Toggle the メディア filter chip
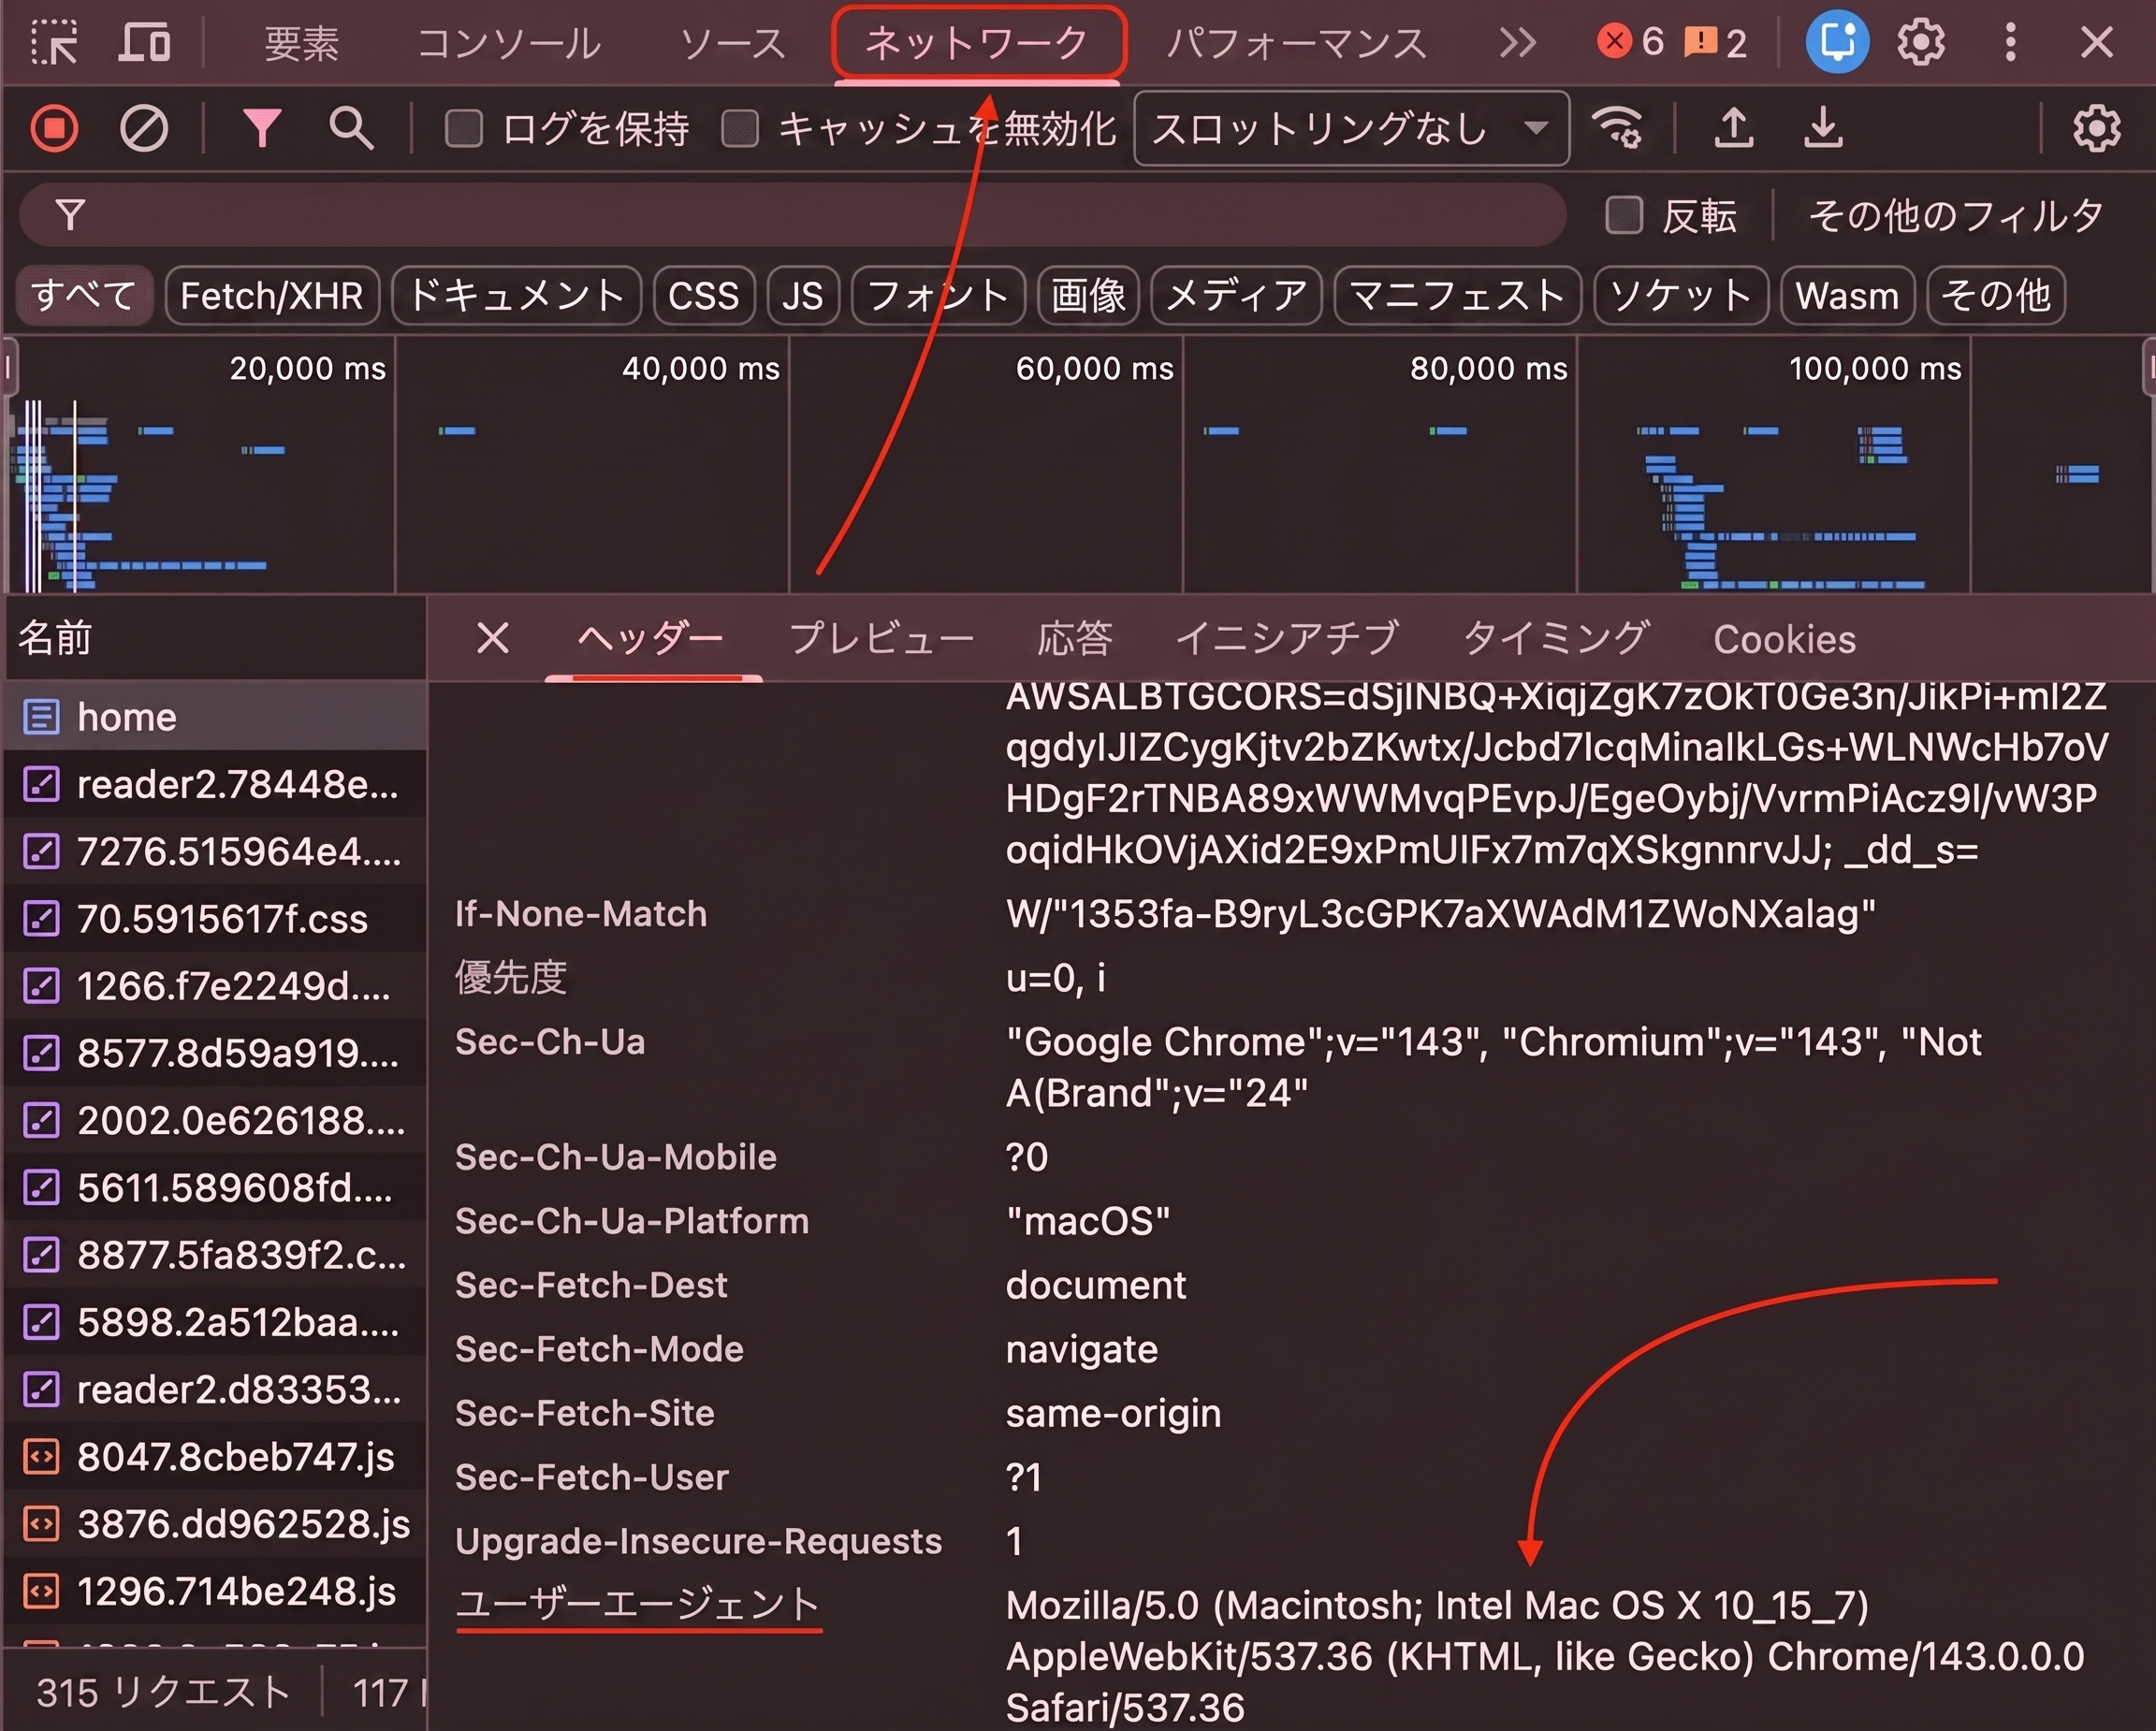 coord(1237,295)
